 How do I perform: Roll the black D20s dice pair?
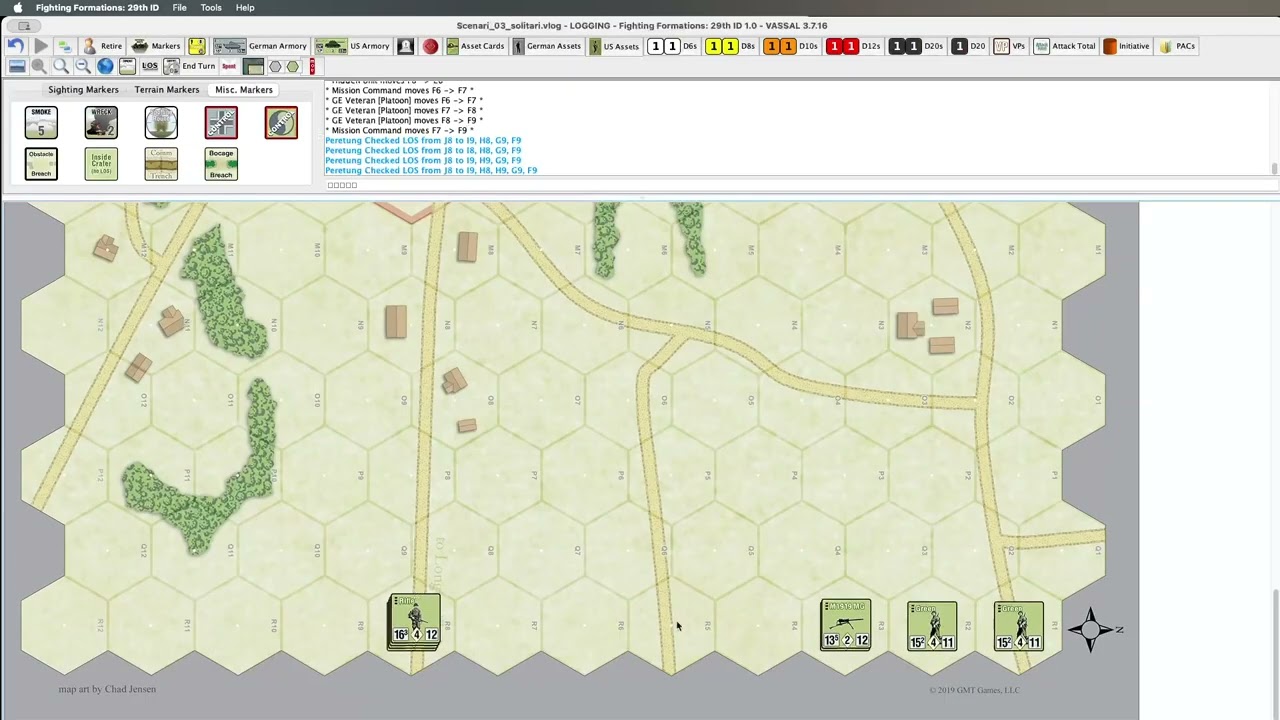[x=916, y=46]
